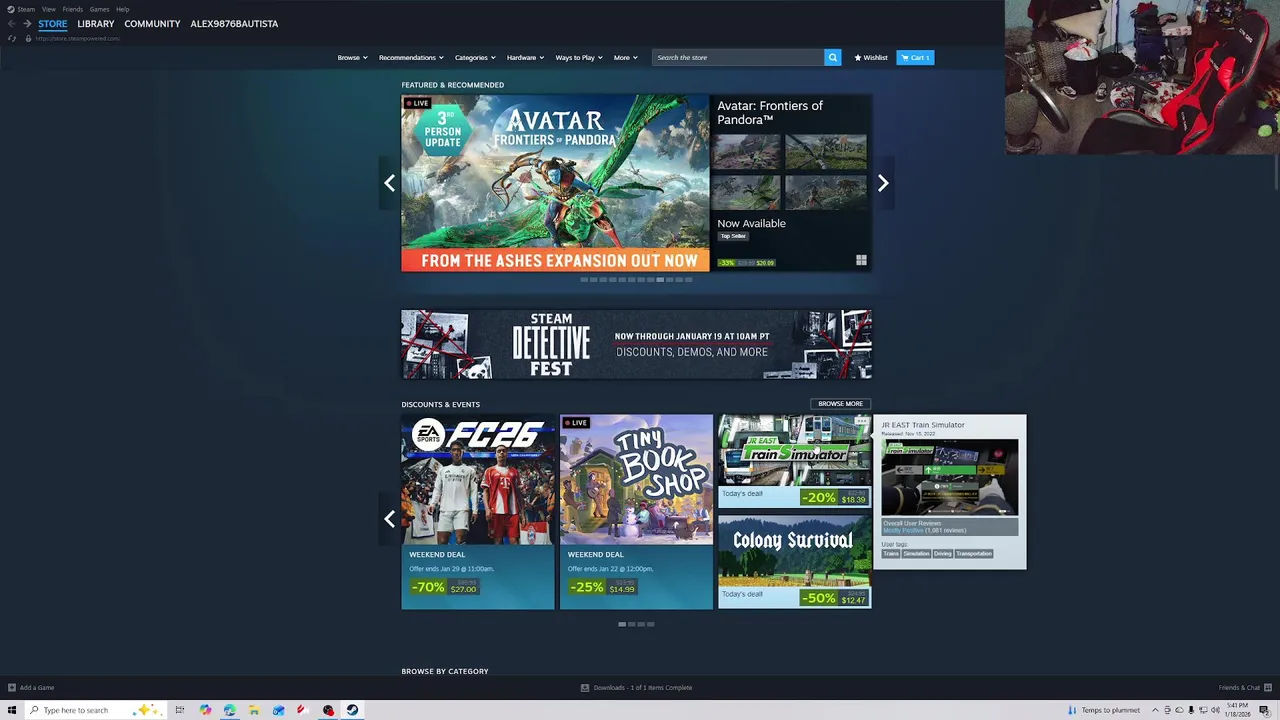The width and height of the screenshot is (1280, 720).
Task: Click the Add a Game plus icon
Action: click(12, 687)
